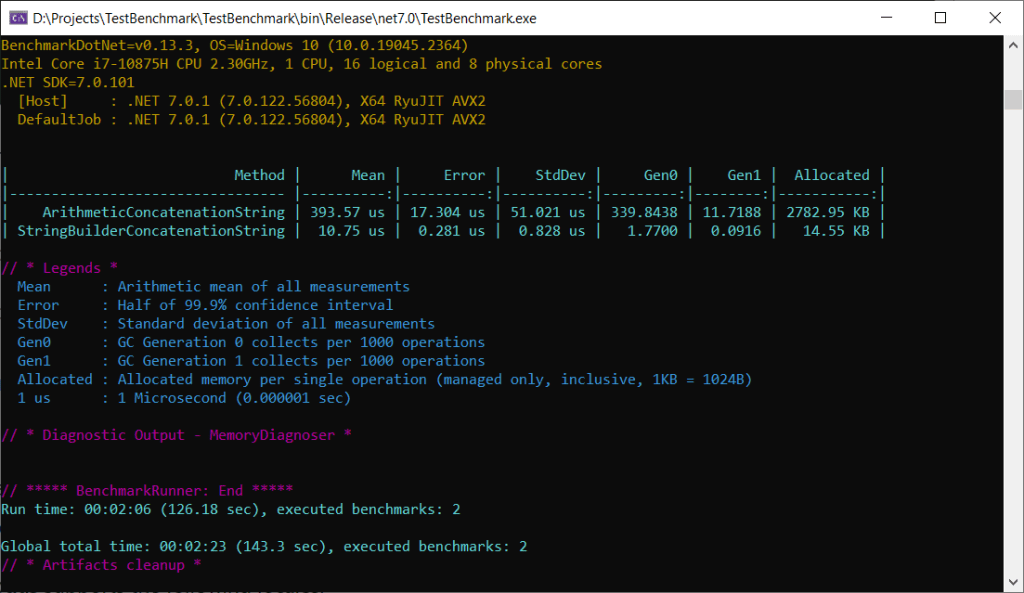
Task: Click the Allocated column header text
Action: tap(832, 175)
